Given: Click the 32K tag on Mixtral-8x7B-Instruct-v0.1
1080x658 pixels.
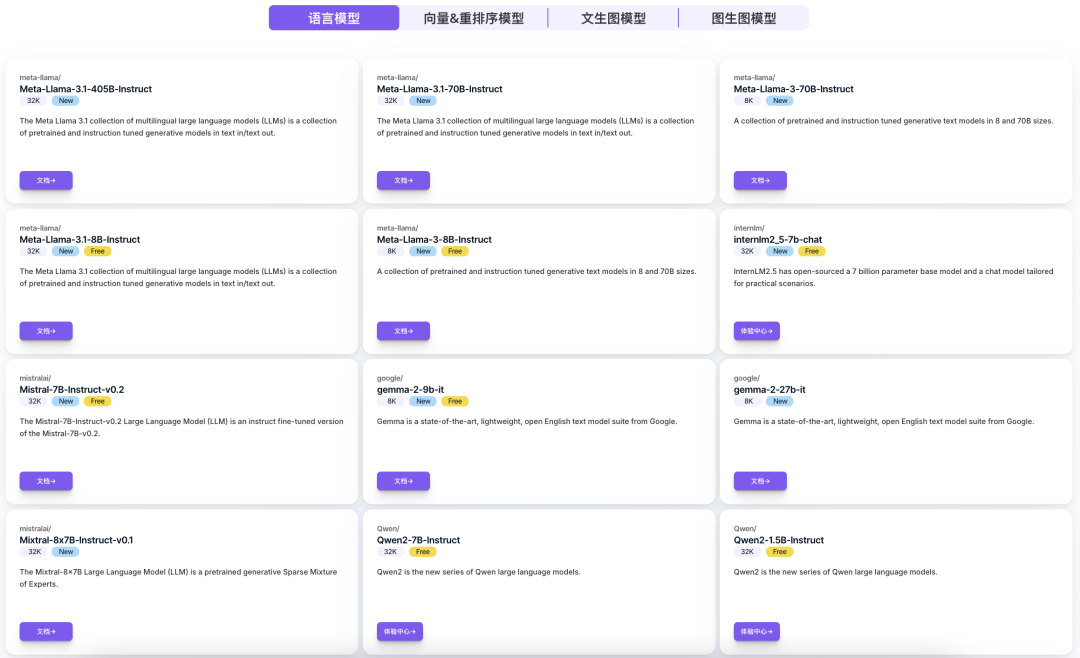Looking at the screenshot, I should pyautogui.click(x=34, y=552).
